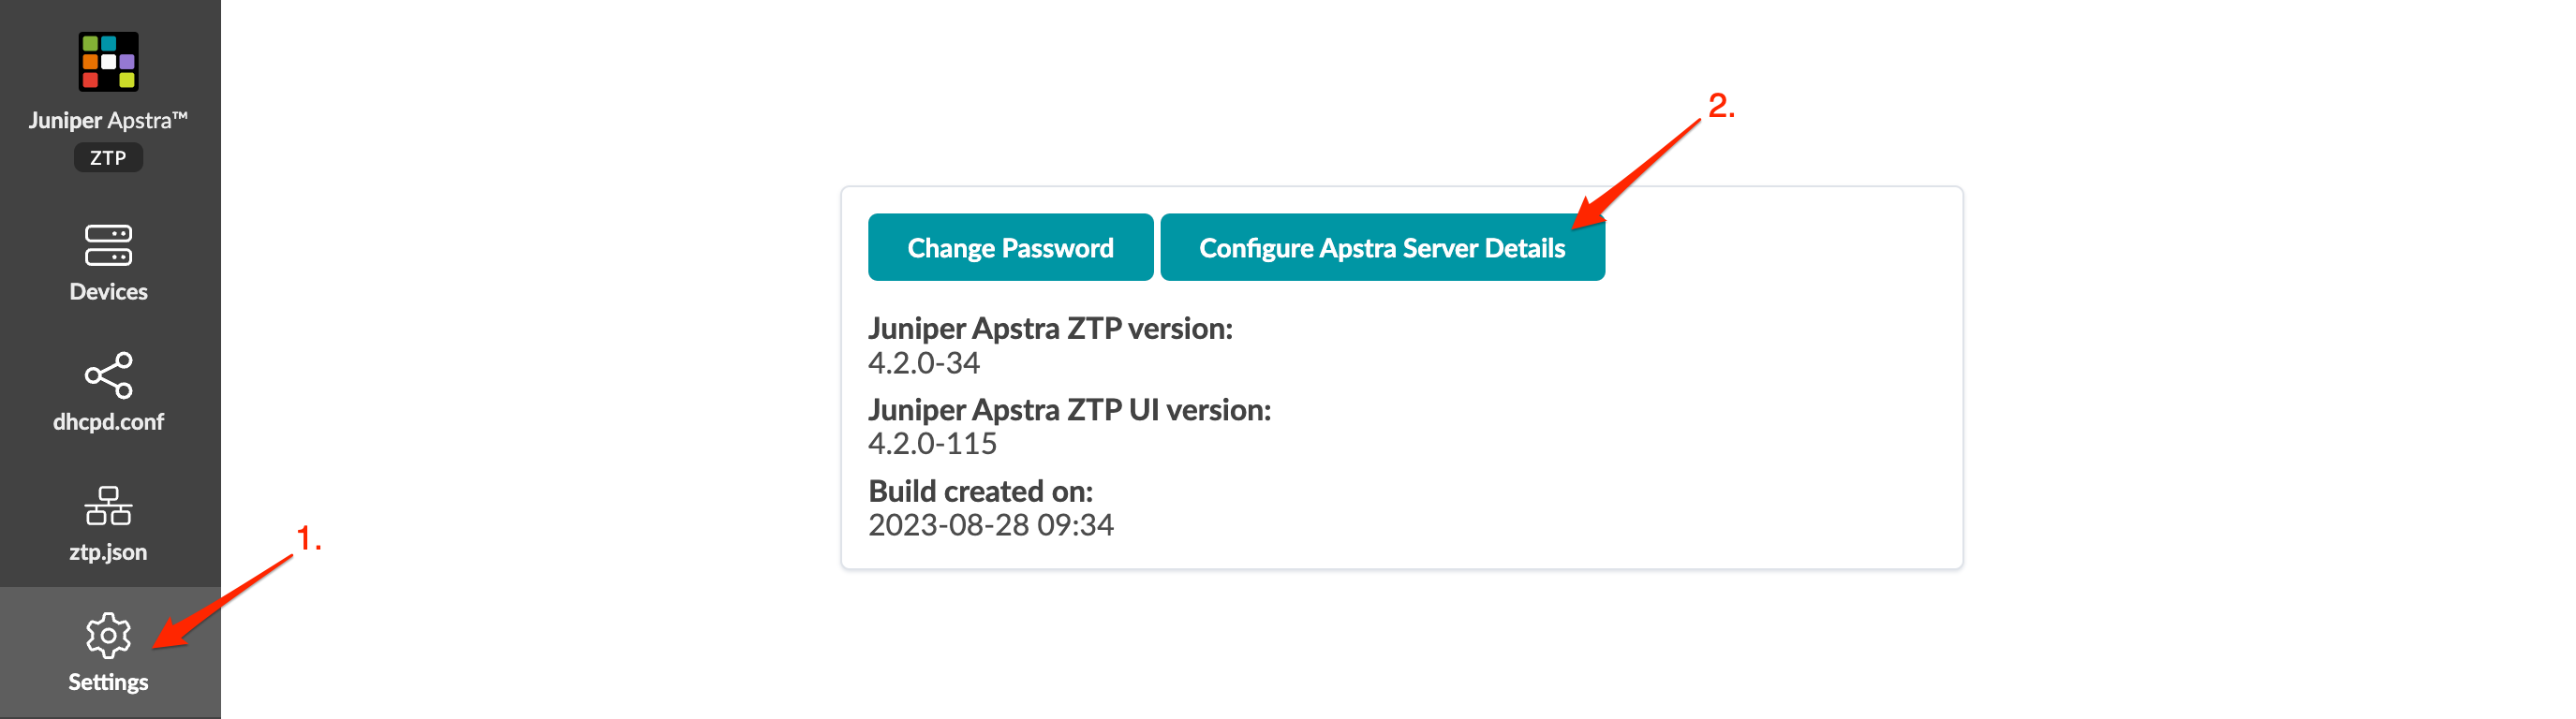Click the Settings gear icon
The width and height of the screenshot is (2576, 719).
[108, 635]
